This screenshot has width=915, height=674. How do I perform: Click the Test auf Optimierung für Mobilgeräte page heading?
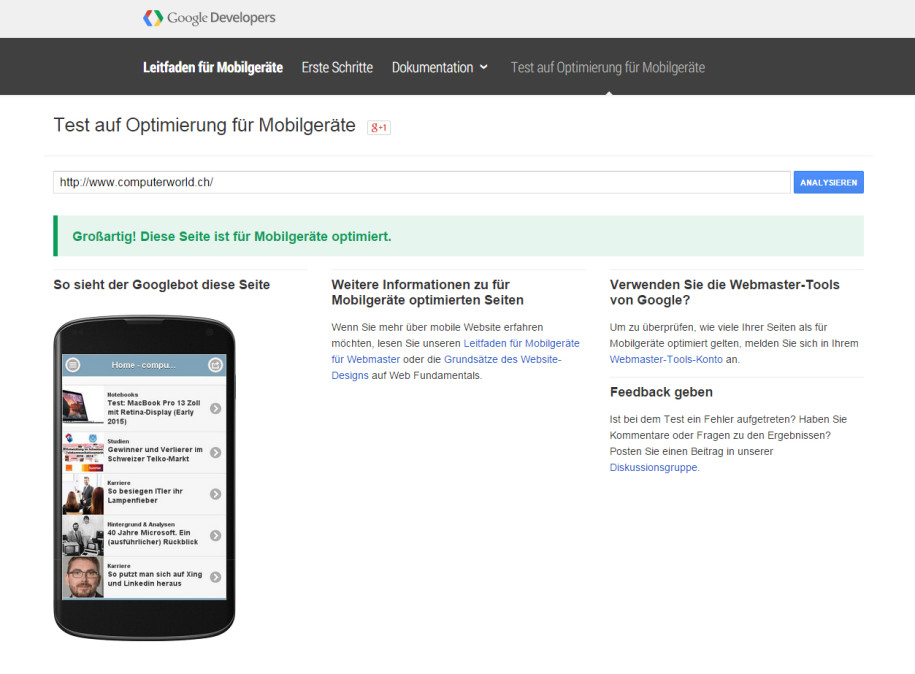tap(205, 125)
